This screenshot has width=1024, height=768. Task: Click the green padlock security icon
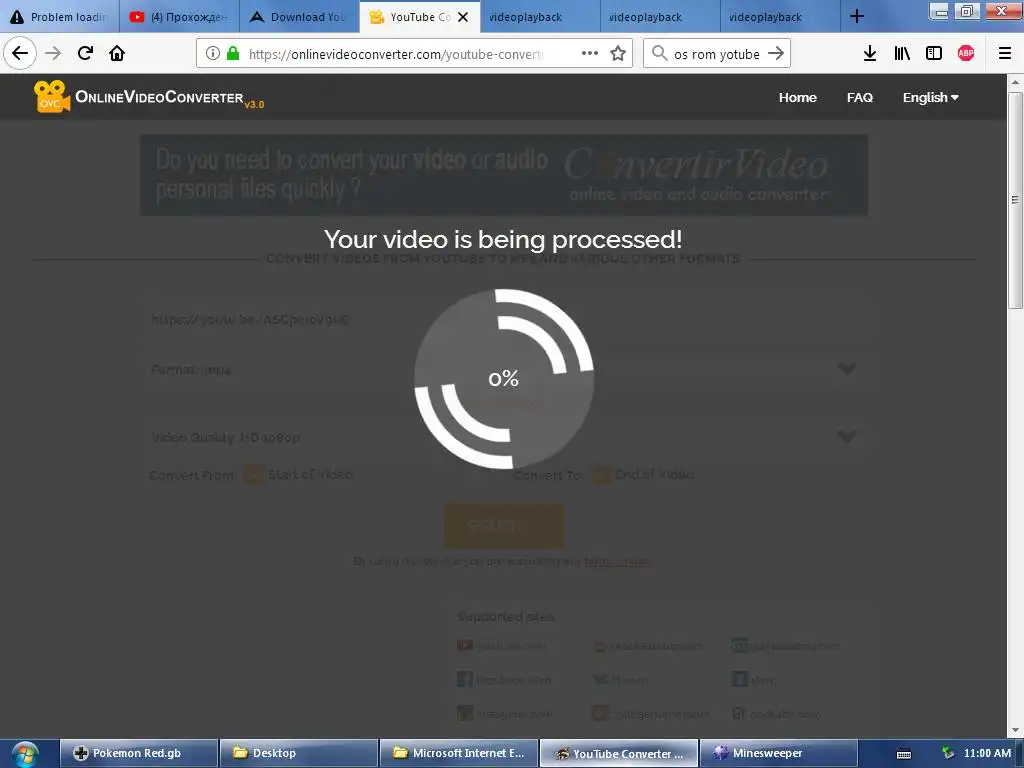coord(232,53)
